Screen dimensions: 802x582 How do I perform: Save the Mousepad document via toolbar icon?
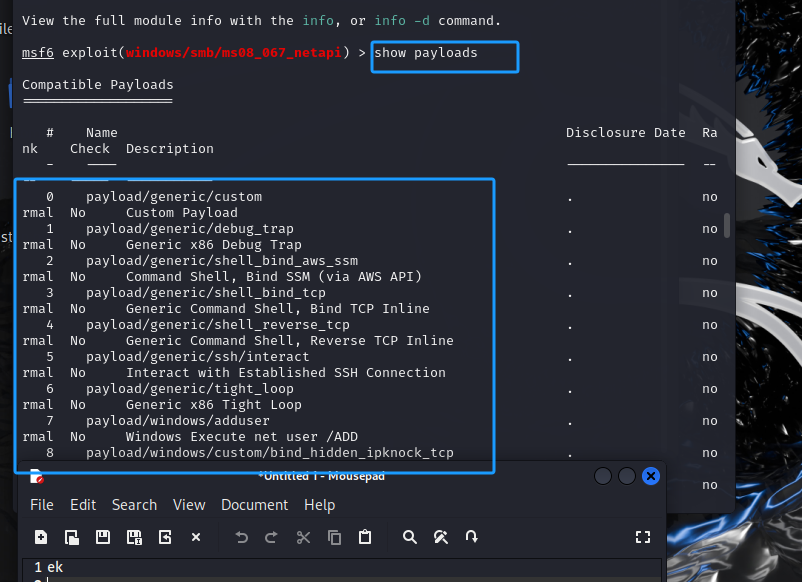[103, 537]
